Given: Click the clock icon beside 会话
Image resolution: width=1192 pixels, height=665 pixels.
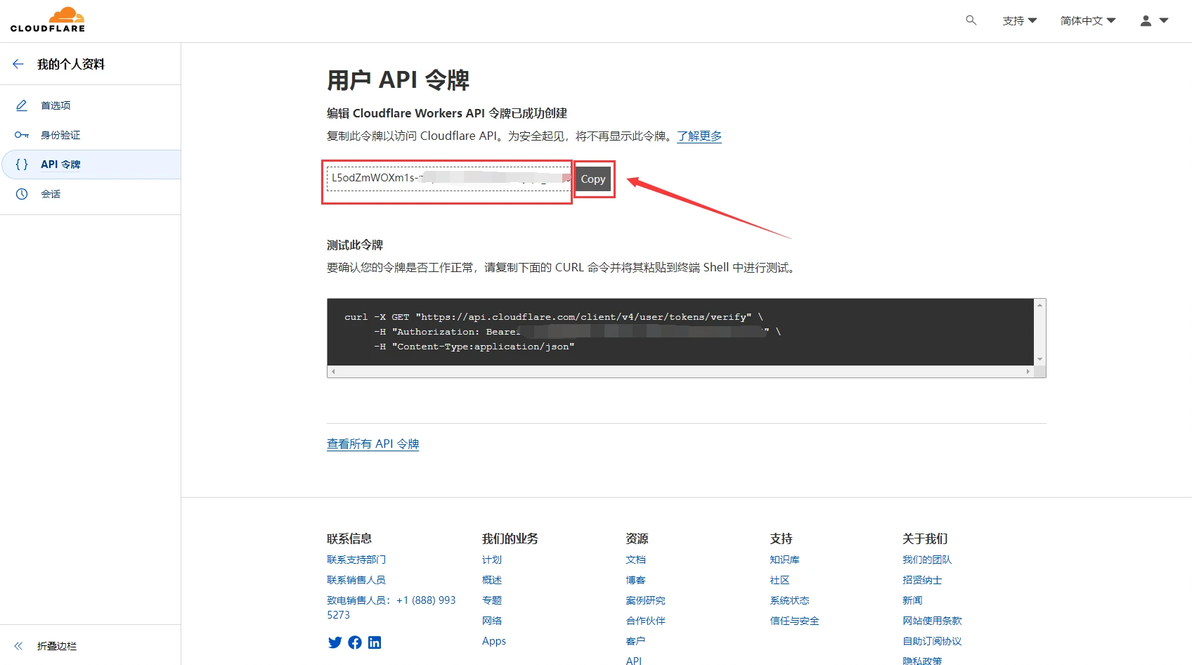Looking at the screenshot, I should 21,194.
